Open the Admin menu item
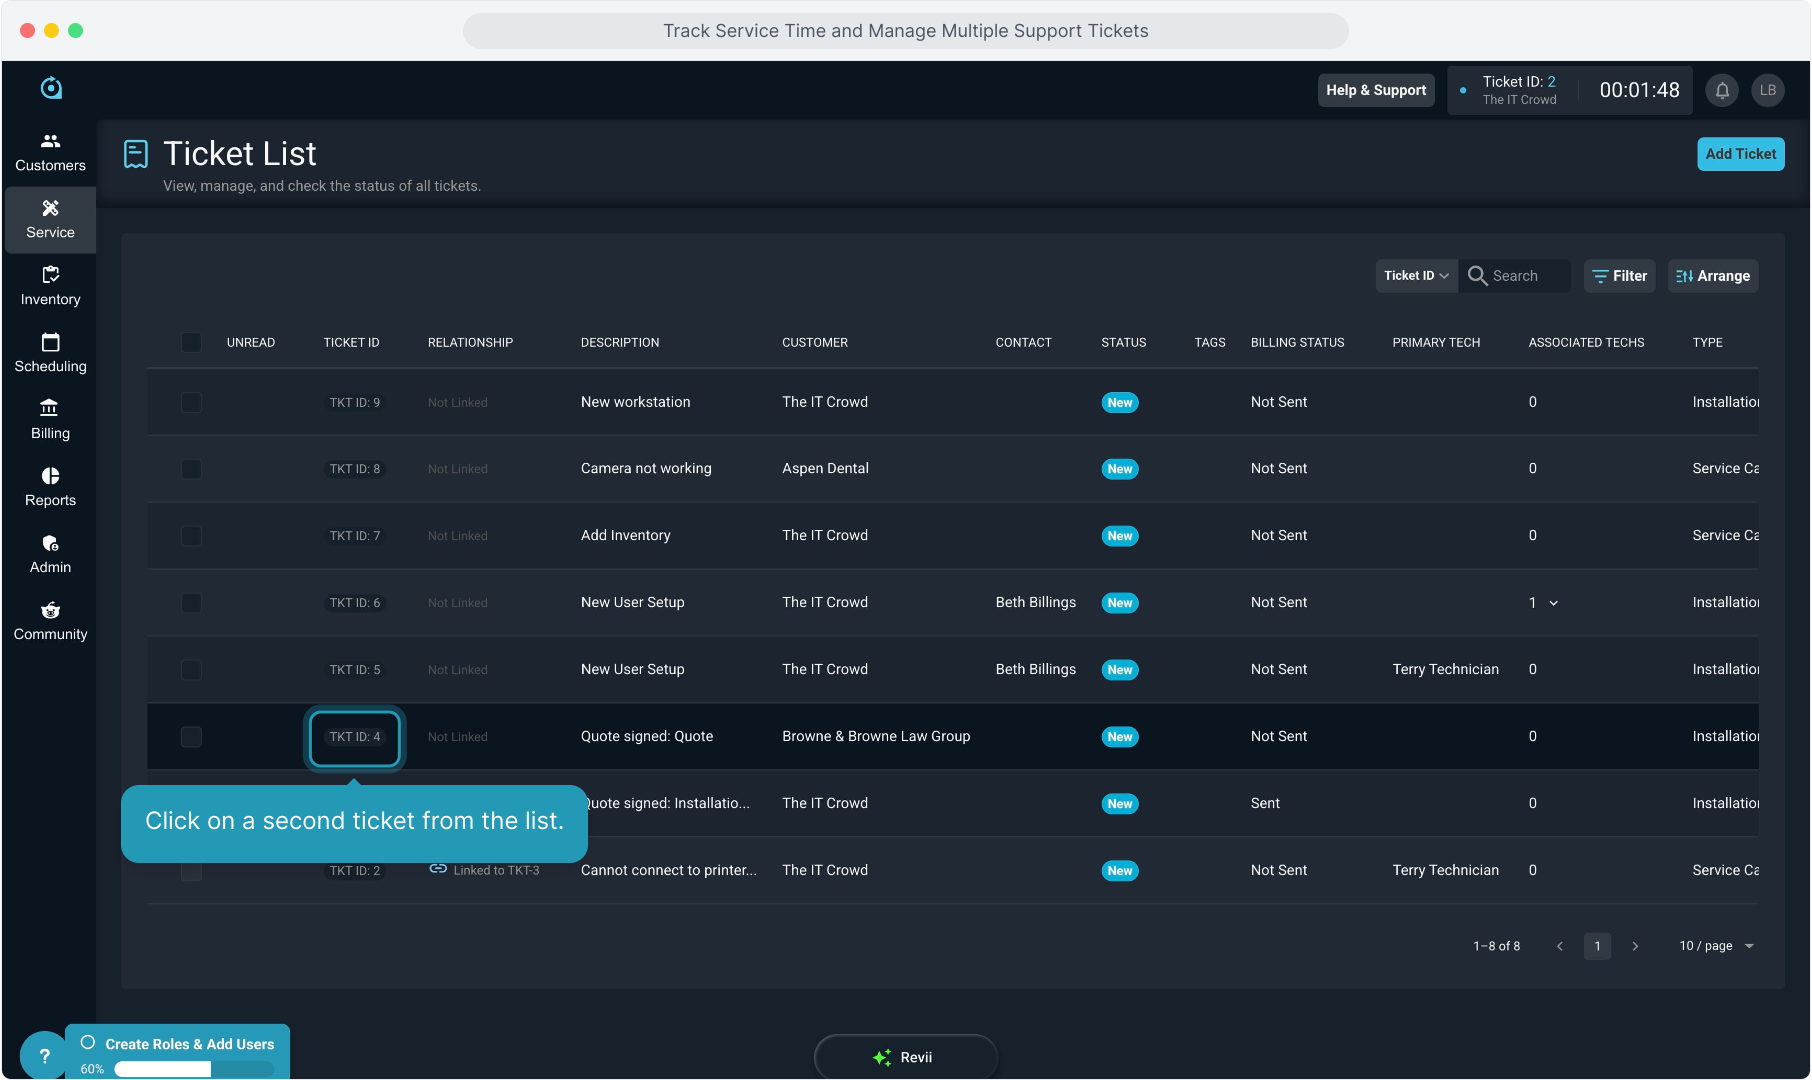This screenshot has width=1812, height=1080. point(50,554)
